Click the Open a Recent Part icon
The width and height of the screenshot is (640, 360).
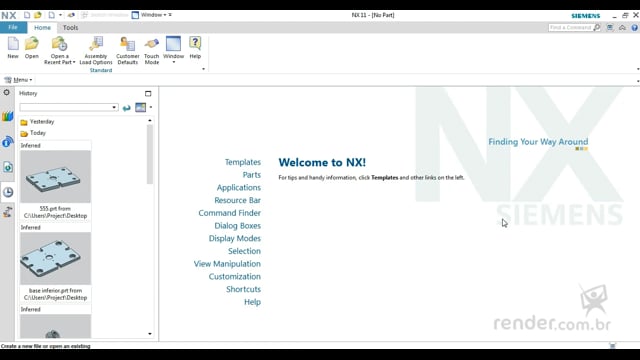pos(59,44)
